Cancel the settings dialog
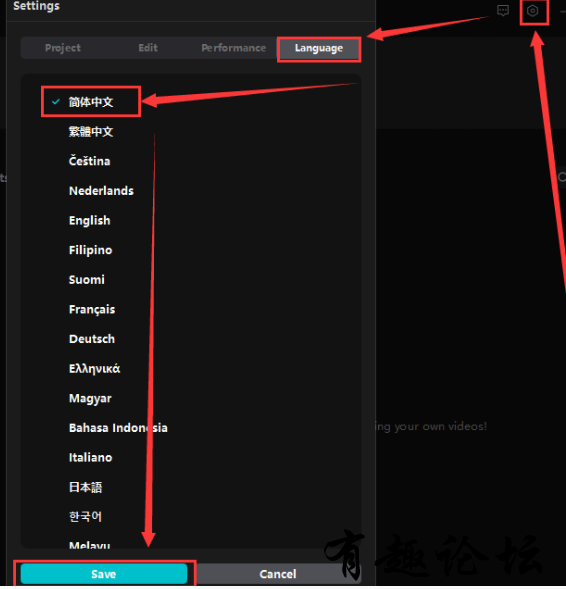This screenshot has height=589, width=566. pos(278,574)
